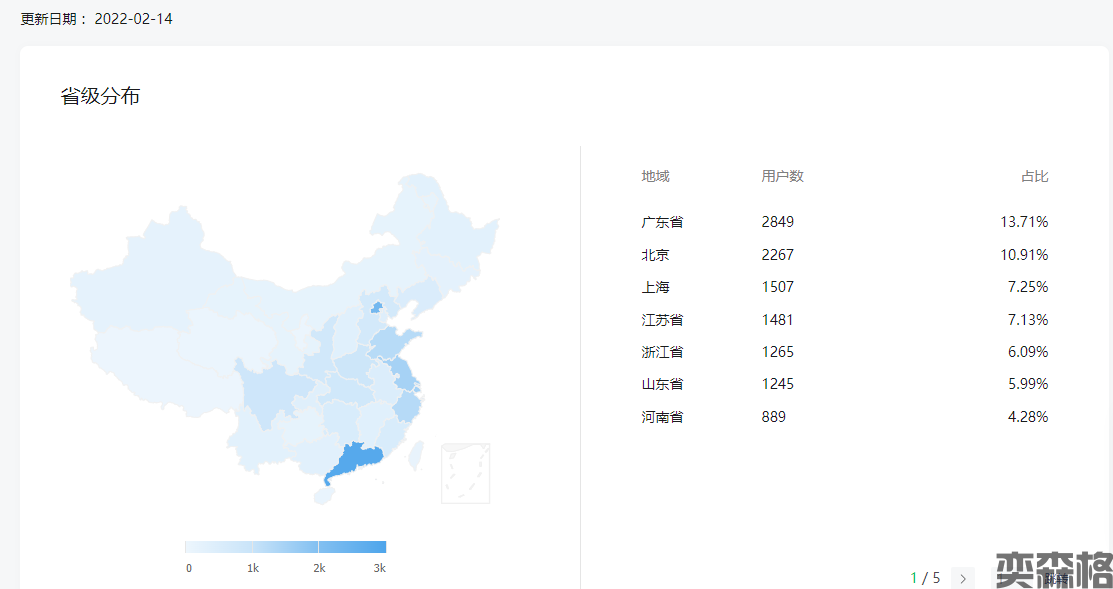This screenshot has width=1113, height=589.
Task: Click the 地域 column header
Action: pyautogui.click(x=655, y=176)
